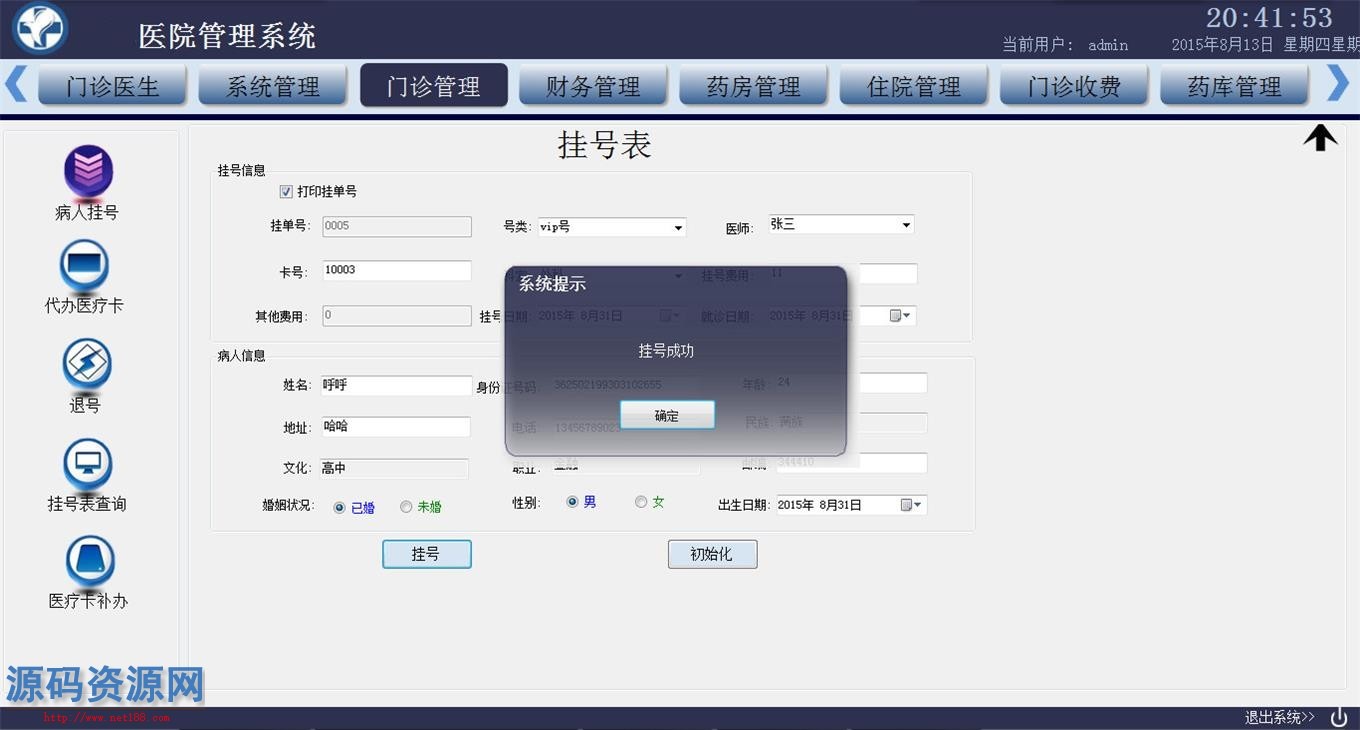Click the 当前用户: admin text
The width and height of the screenshot is (1360, 730).
tap(1065, 45)
